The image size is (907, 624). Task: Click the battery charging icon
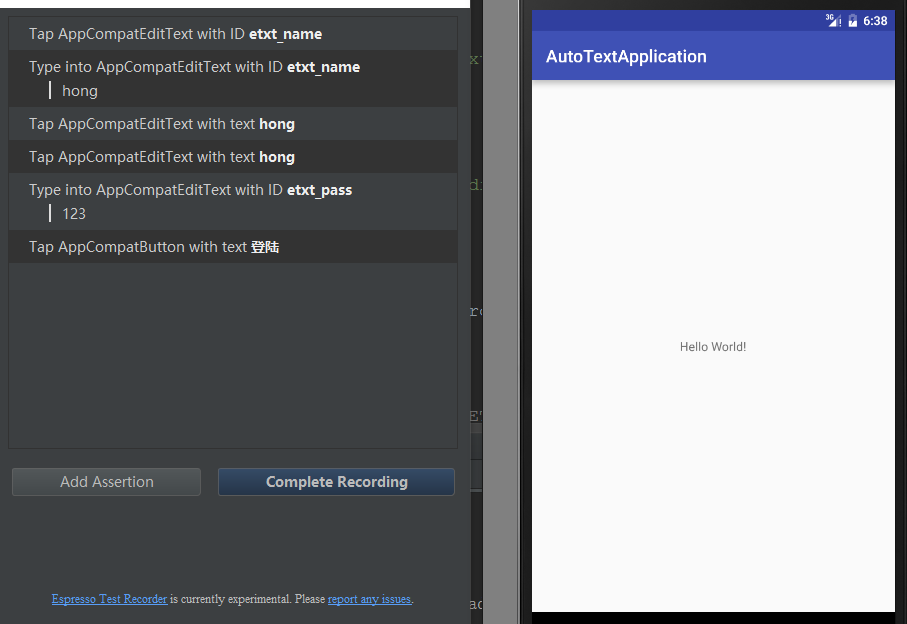pos(852,21)
